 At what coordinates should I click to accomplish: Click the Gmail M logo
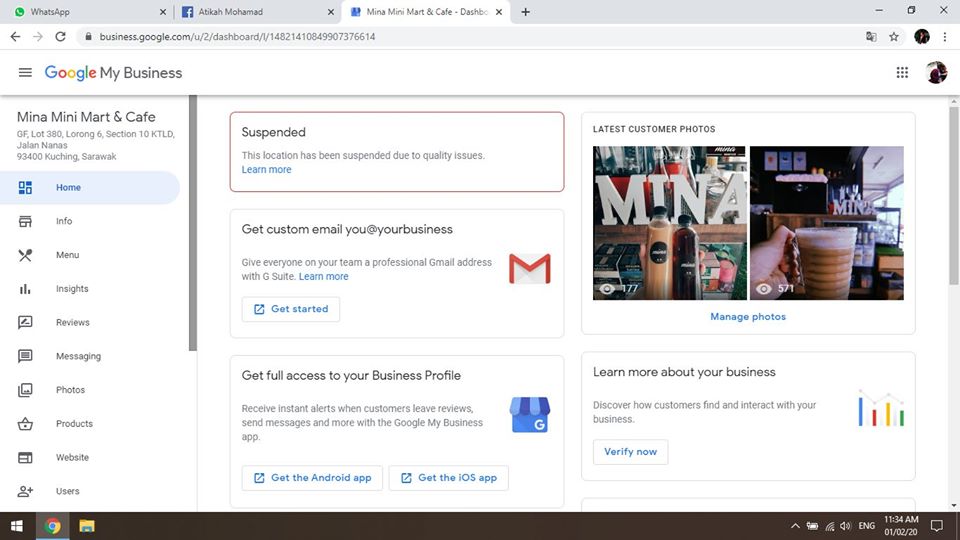click(x=530, y=269)
